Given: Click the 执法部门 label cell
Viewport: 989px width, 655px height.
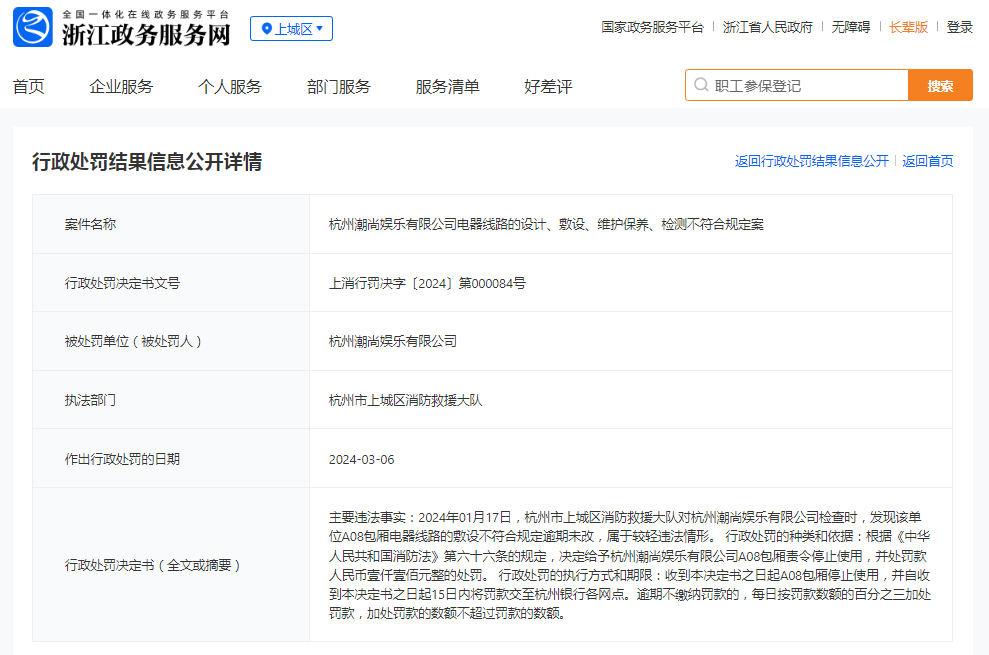Looking at the screenshot, I should point(171,400).
